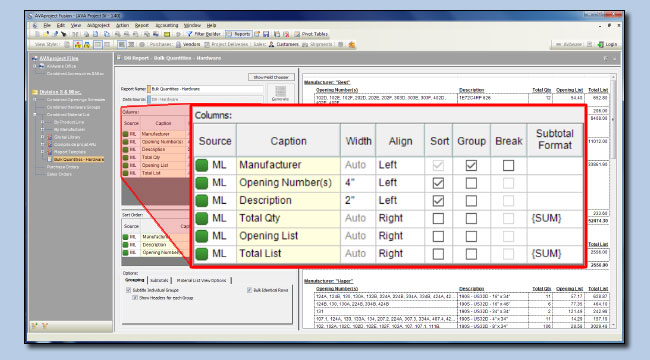Check Group checkbox in Total List row
The height and width of the screenshot is (360, 650).
pos(471,254)
